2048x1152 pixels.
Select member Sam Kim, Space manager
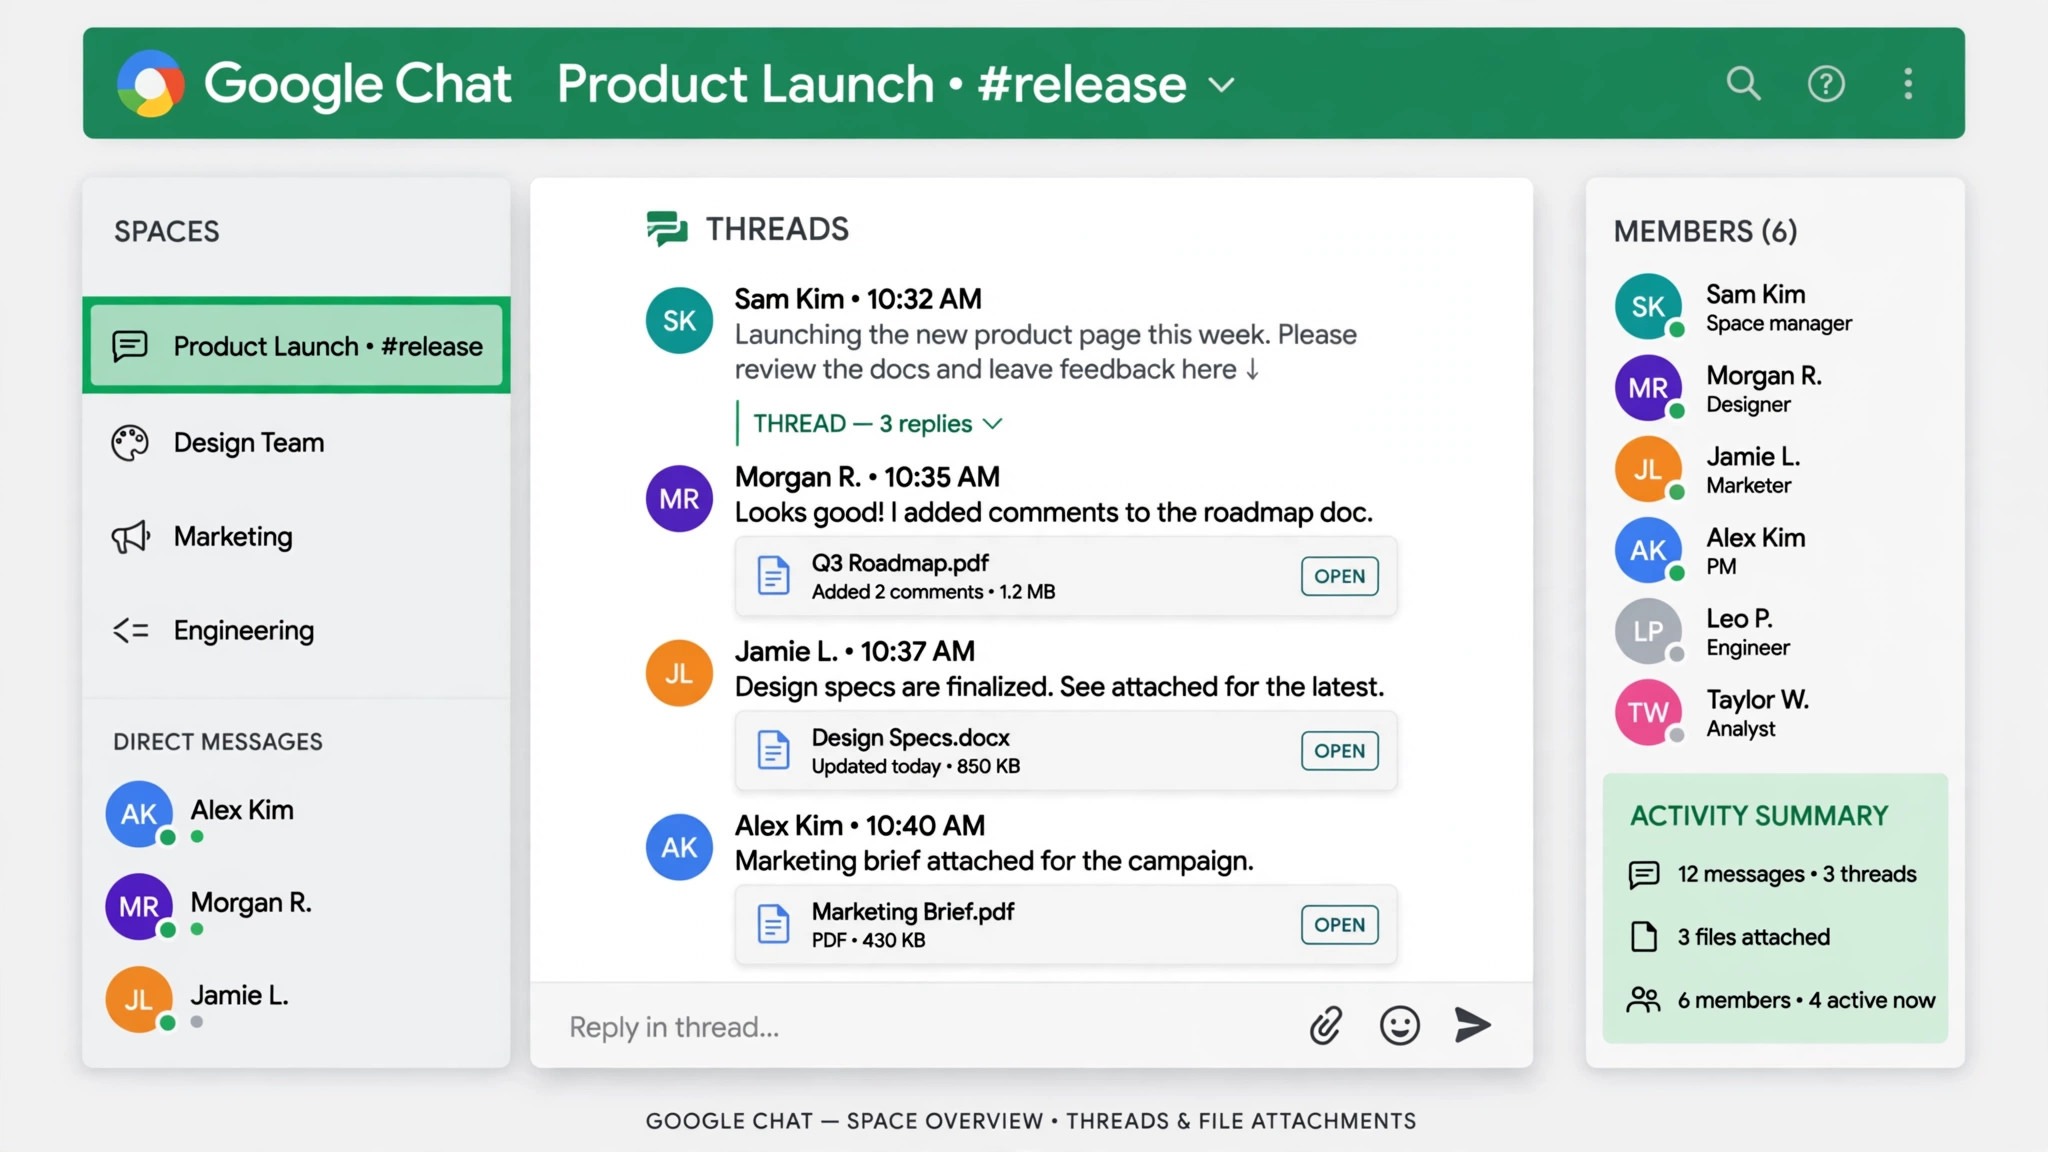tap(1775, 307)
